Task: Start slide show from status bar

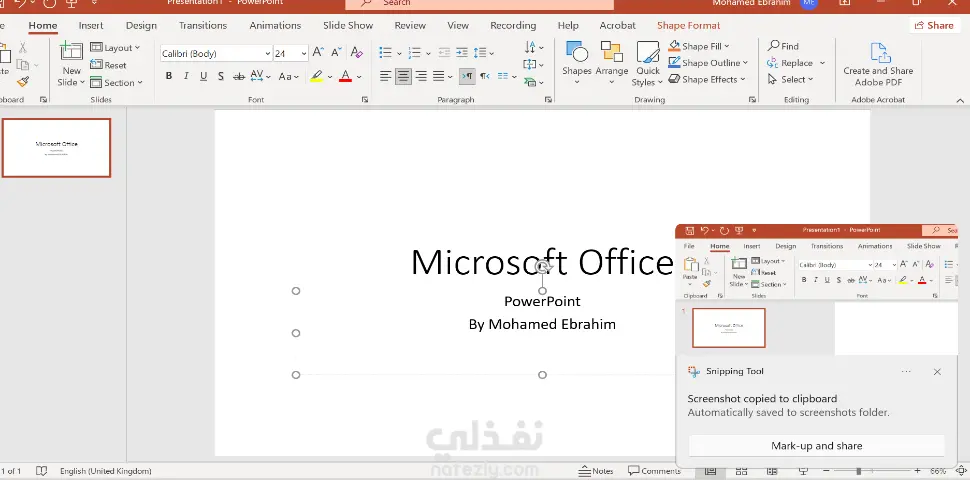Action: pos(803,471)
